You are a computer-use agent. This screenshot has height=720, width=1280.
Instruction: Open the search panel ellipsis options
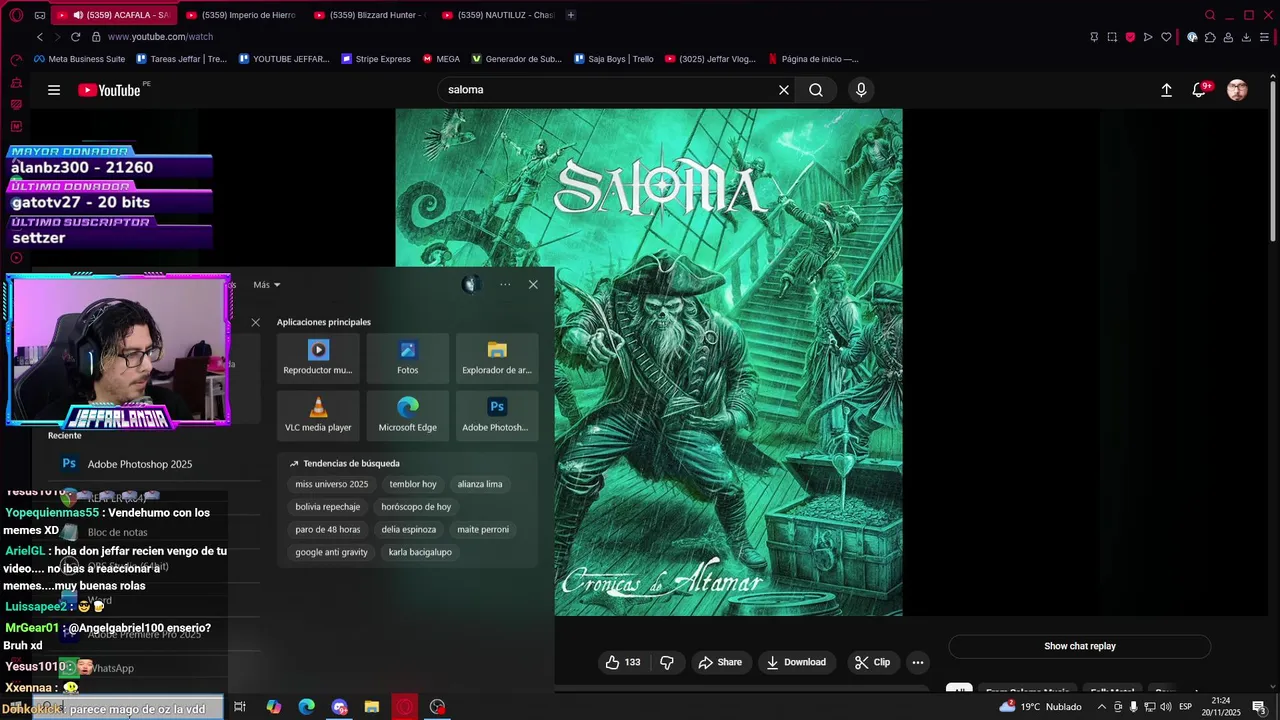click(505, 285)
